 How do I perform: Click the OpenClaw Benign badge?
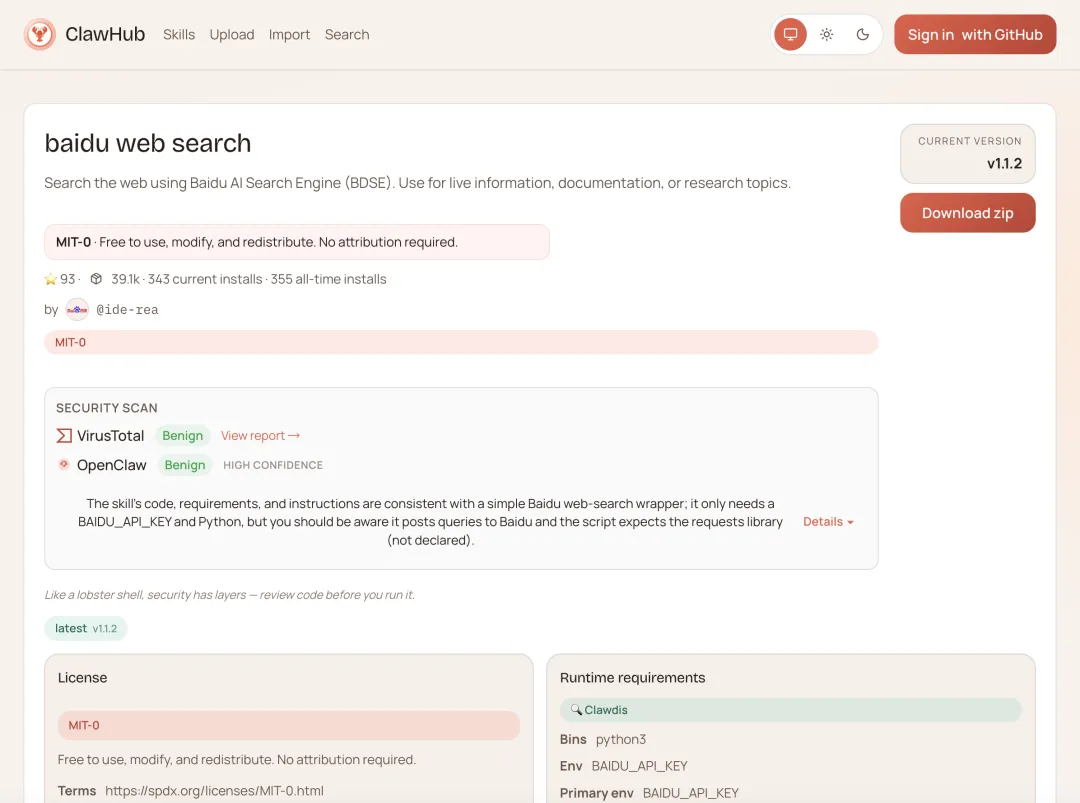pos(185,465)
